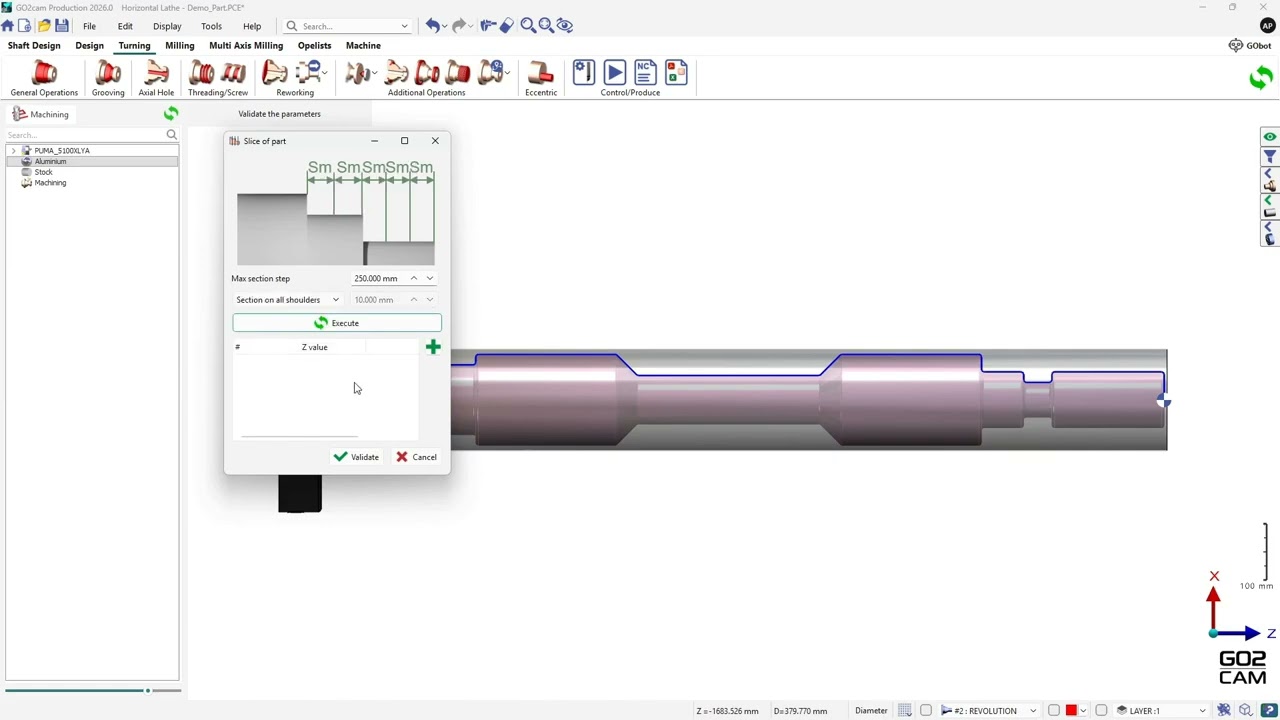Undo the last action

432,25
